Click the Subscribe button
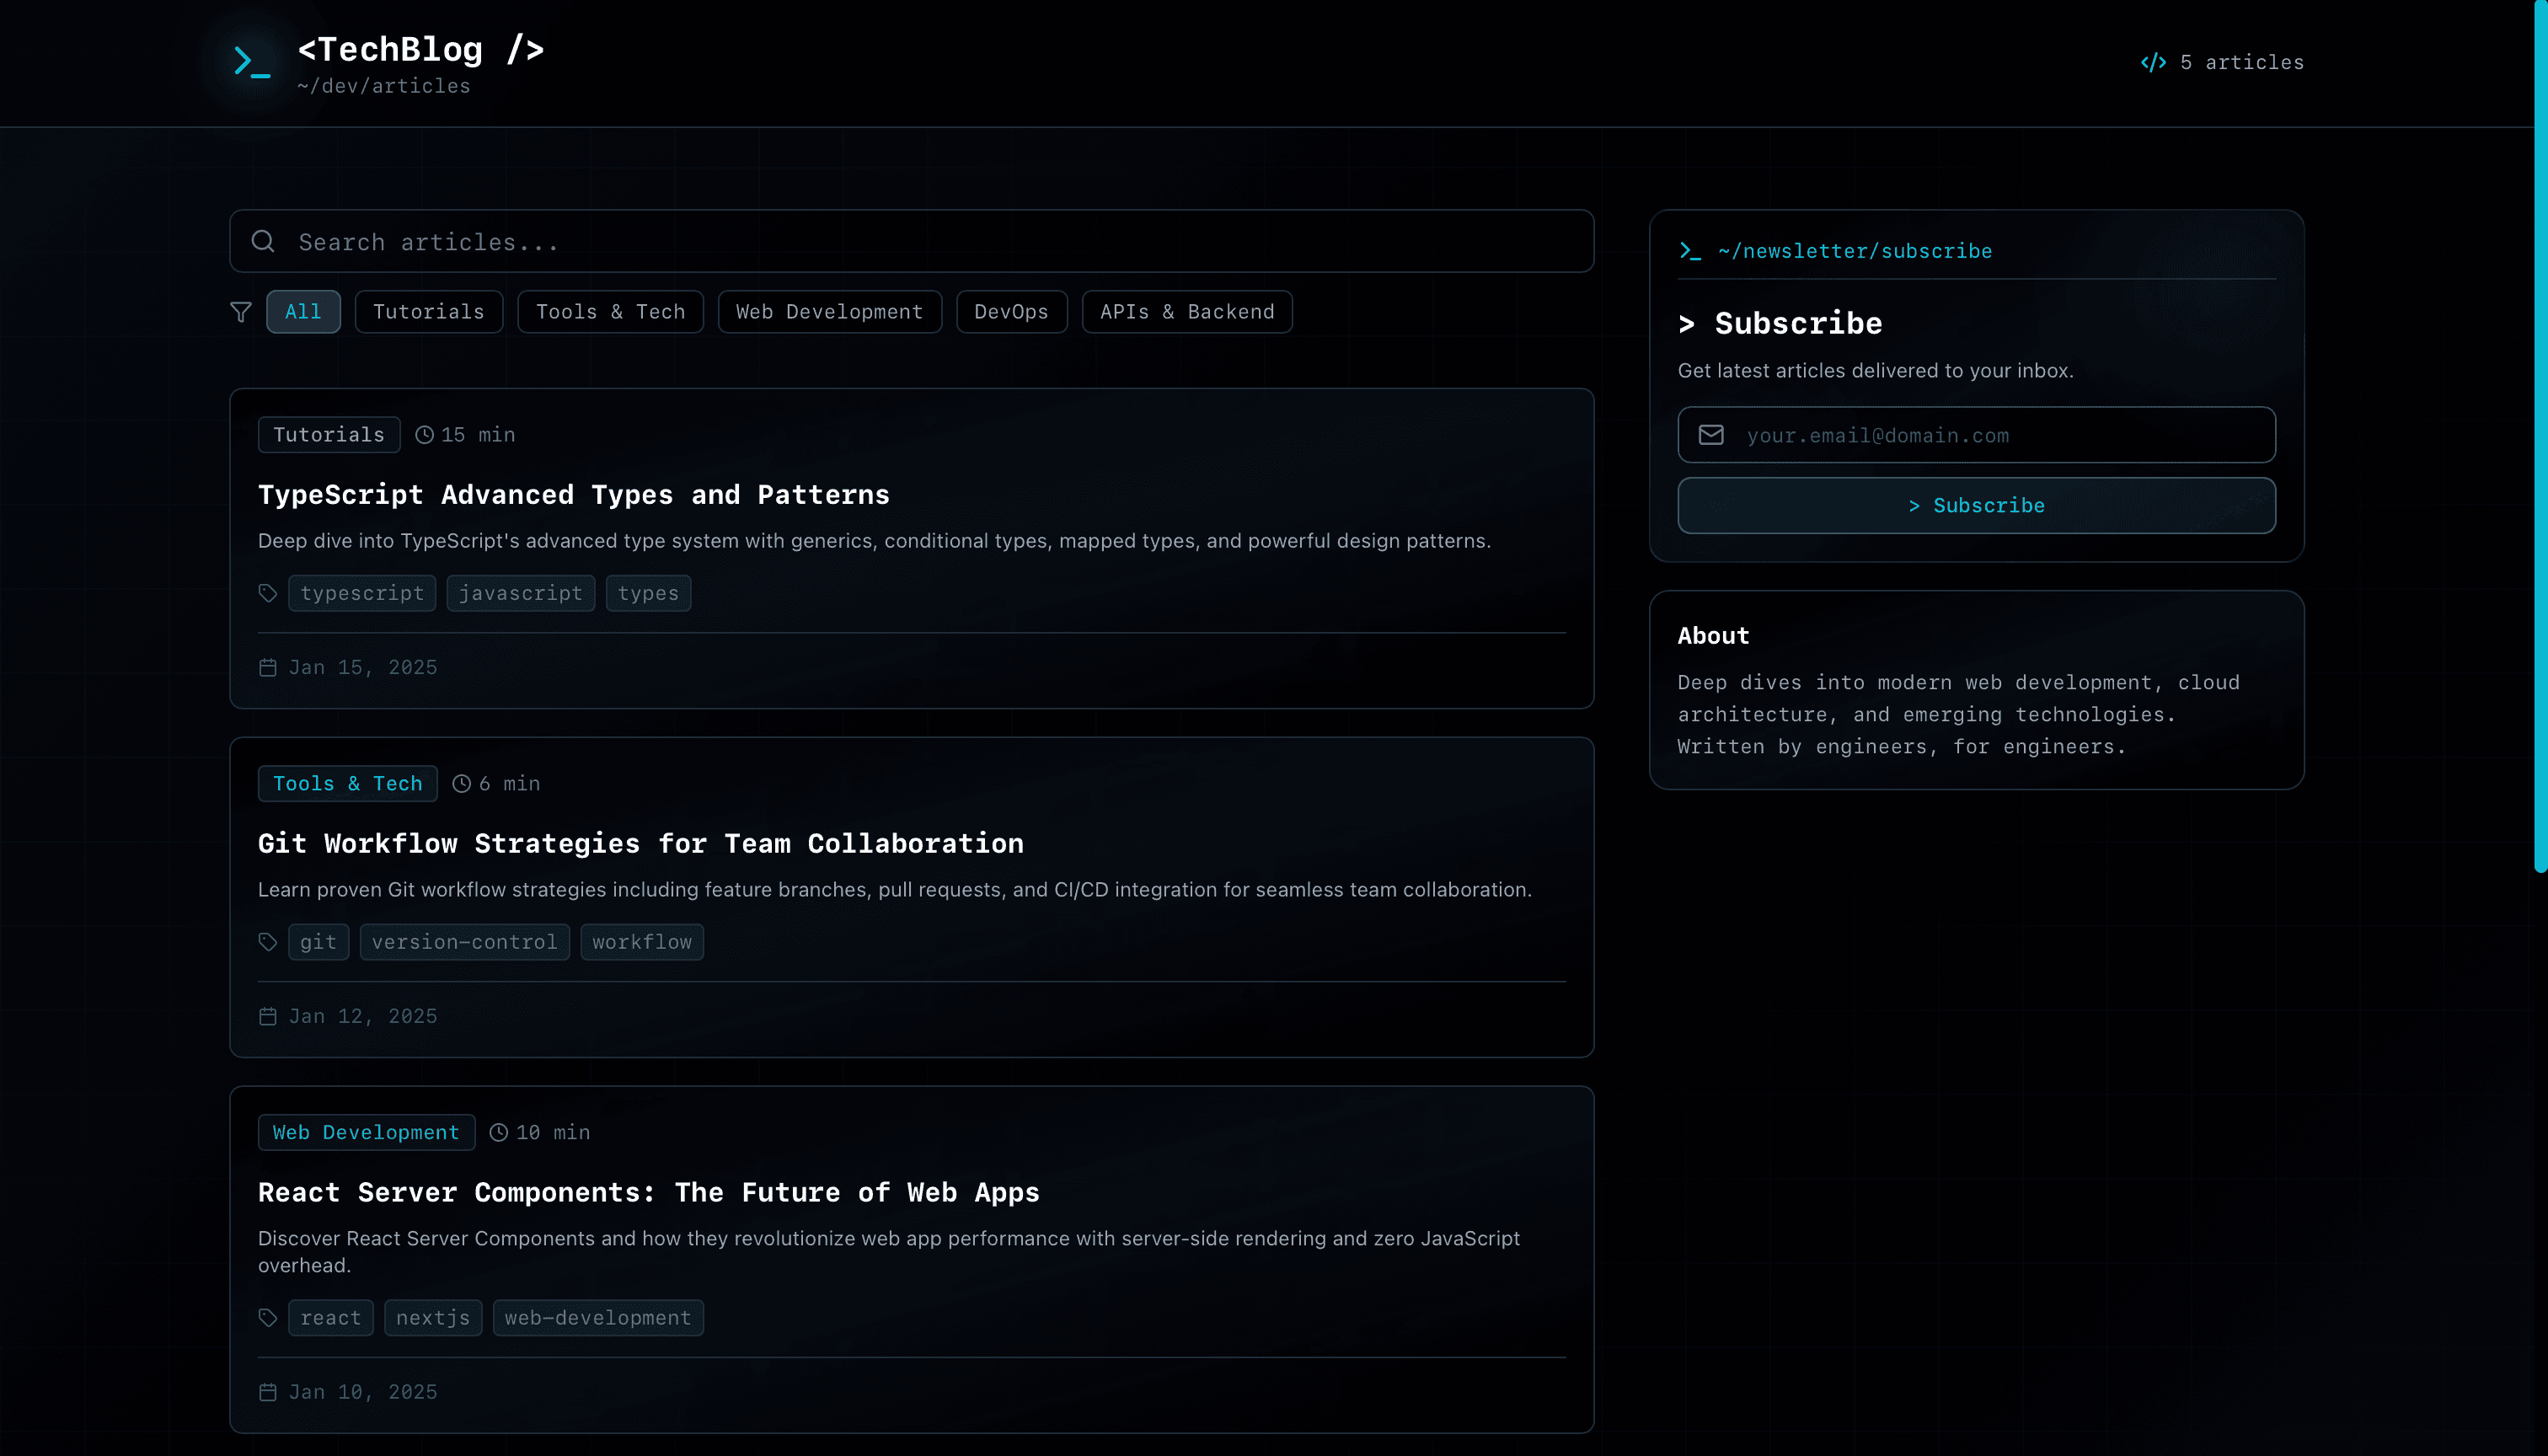Image resolution: width=2548 pixels, height=1456 pixels. [x=1976, y=506]
